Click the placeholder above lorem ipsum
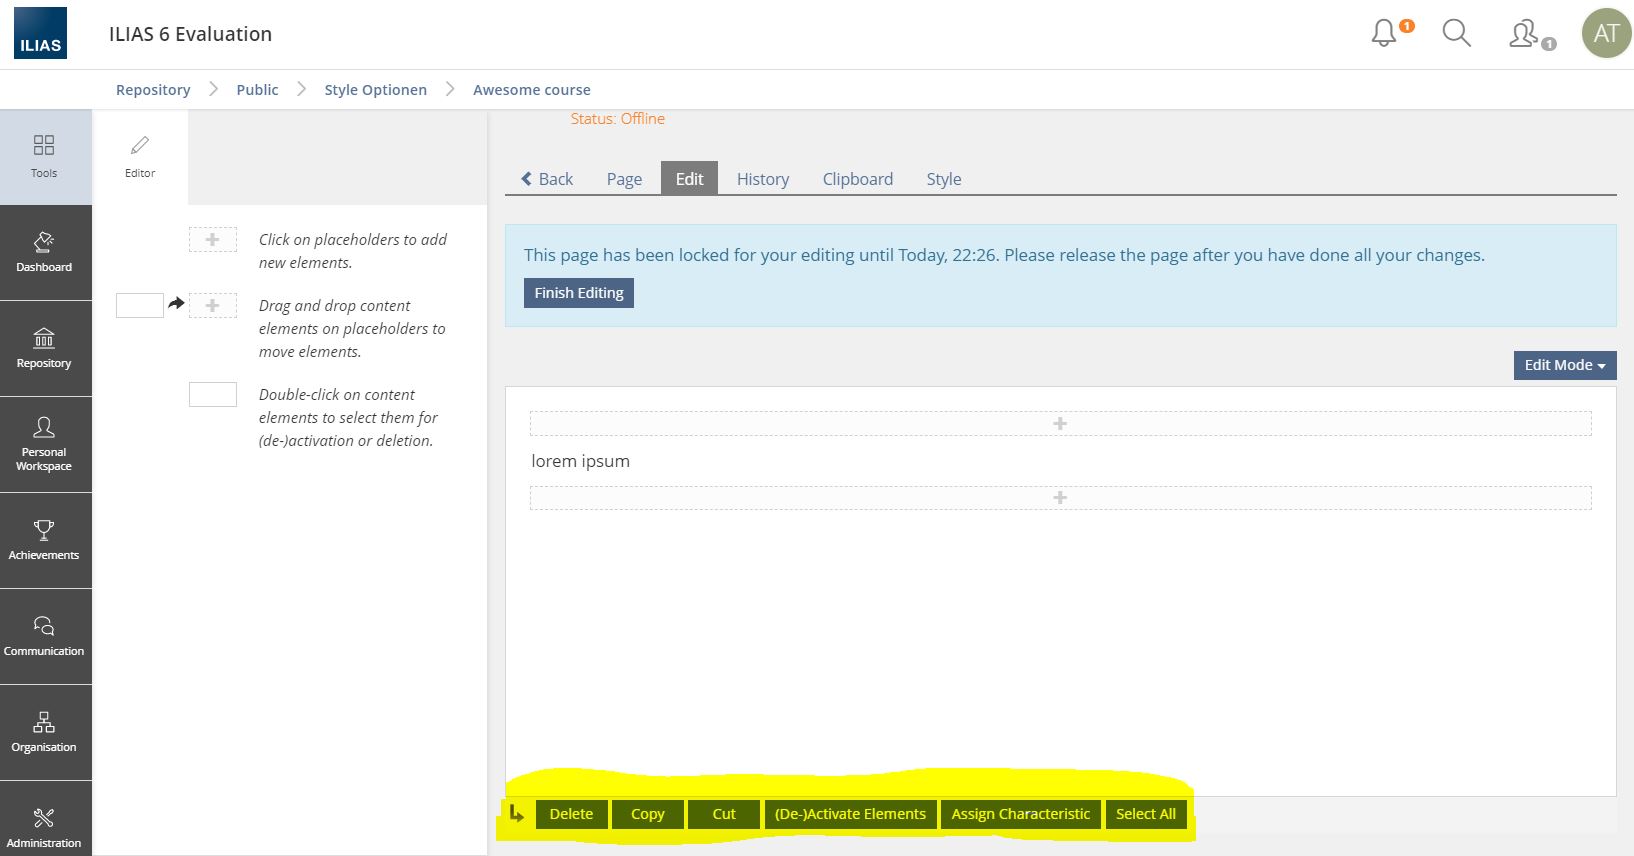Image resolution: width=1634 pixels, height=856 pixels. tap(1060, 424)
